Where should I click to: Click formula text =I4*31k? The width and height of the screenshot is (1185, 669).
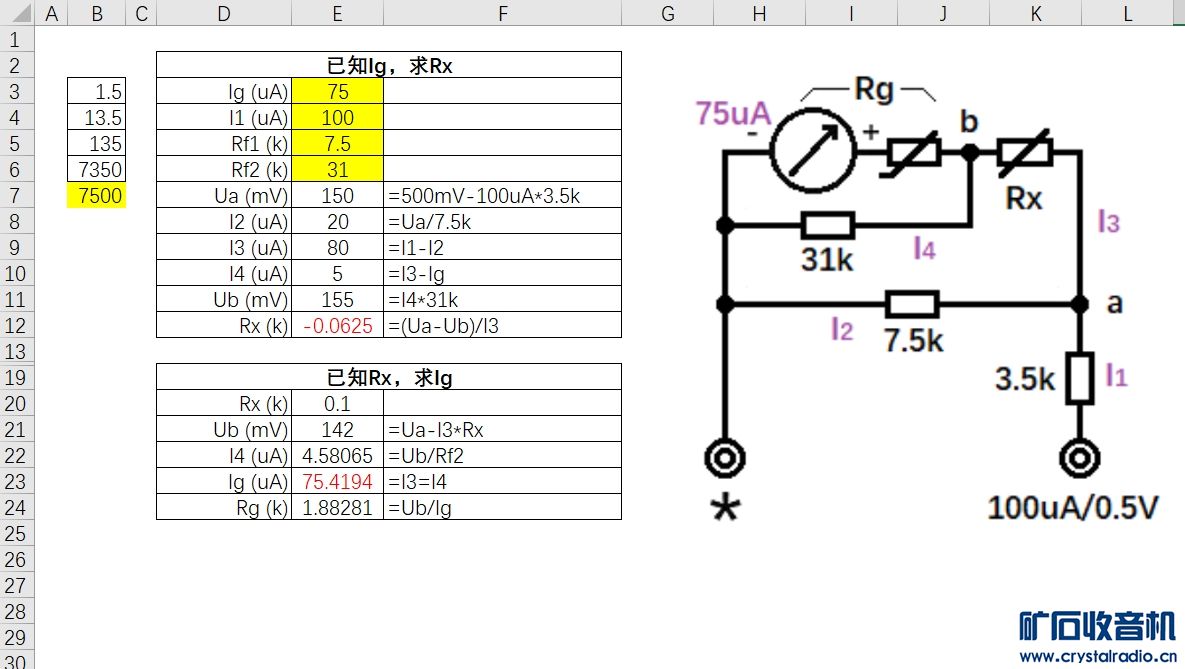coord(422,300)
